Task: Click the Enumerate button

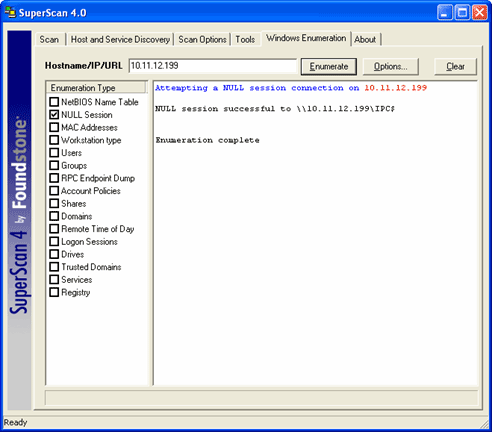Action: (x=329, y=66)
